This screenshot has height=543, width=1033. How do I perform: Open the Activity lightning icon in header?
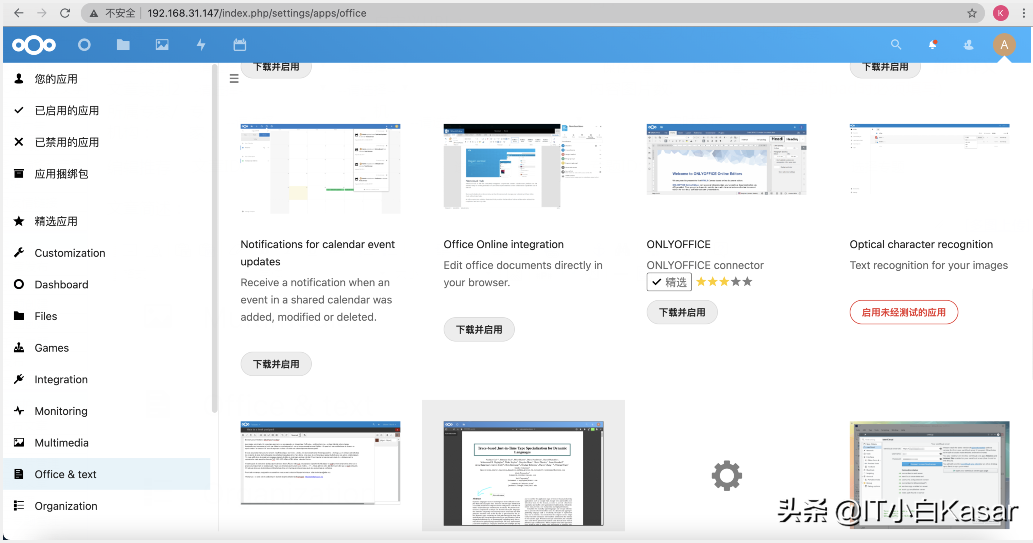pos(201,45)
